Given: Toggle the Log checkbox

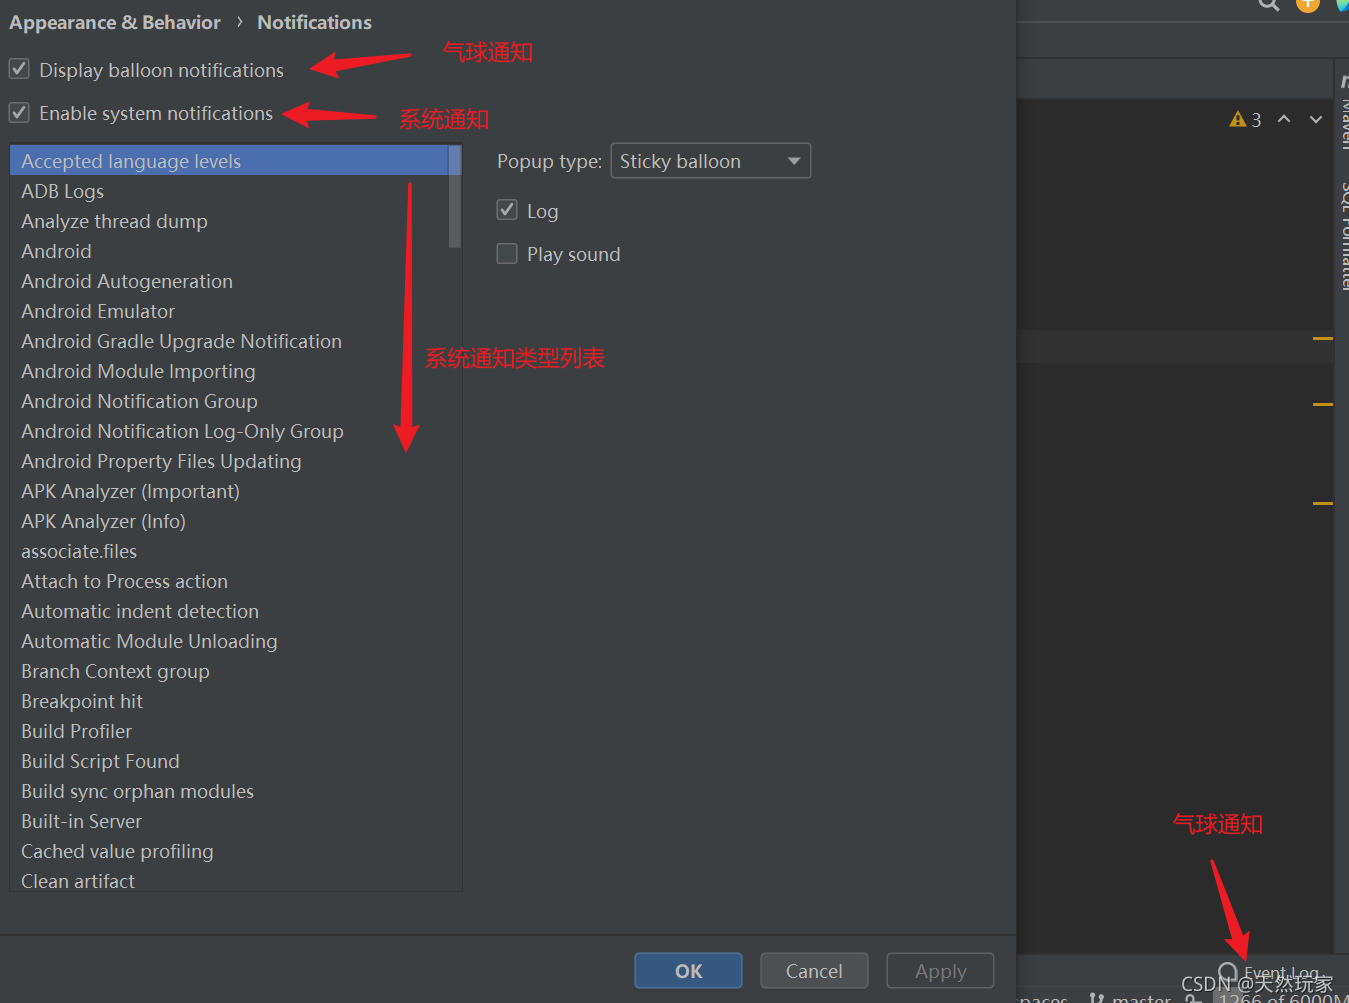Looking at the screenshot, I should (507, 210).
